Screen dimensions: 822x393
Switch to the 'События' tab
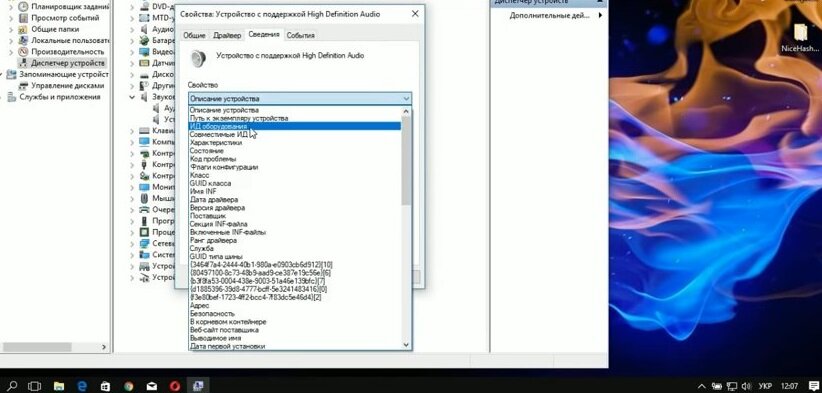[x=301, y=35]
